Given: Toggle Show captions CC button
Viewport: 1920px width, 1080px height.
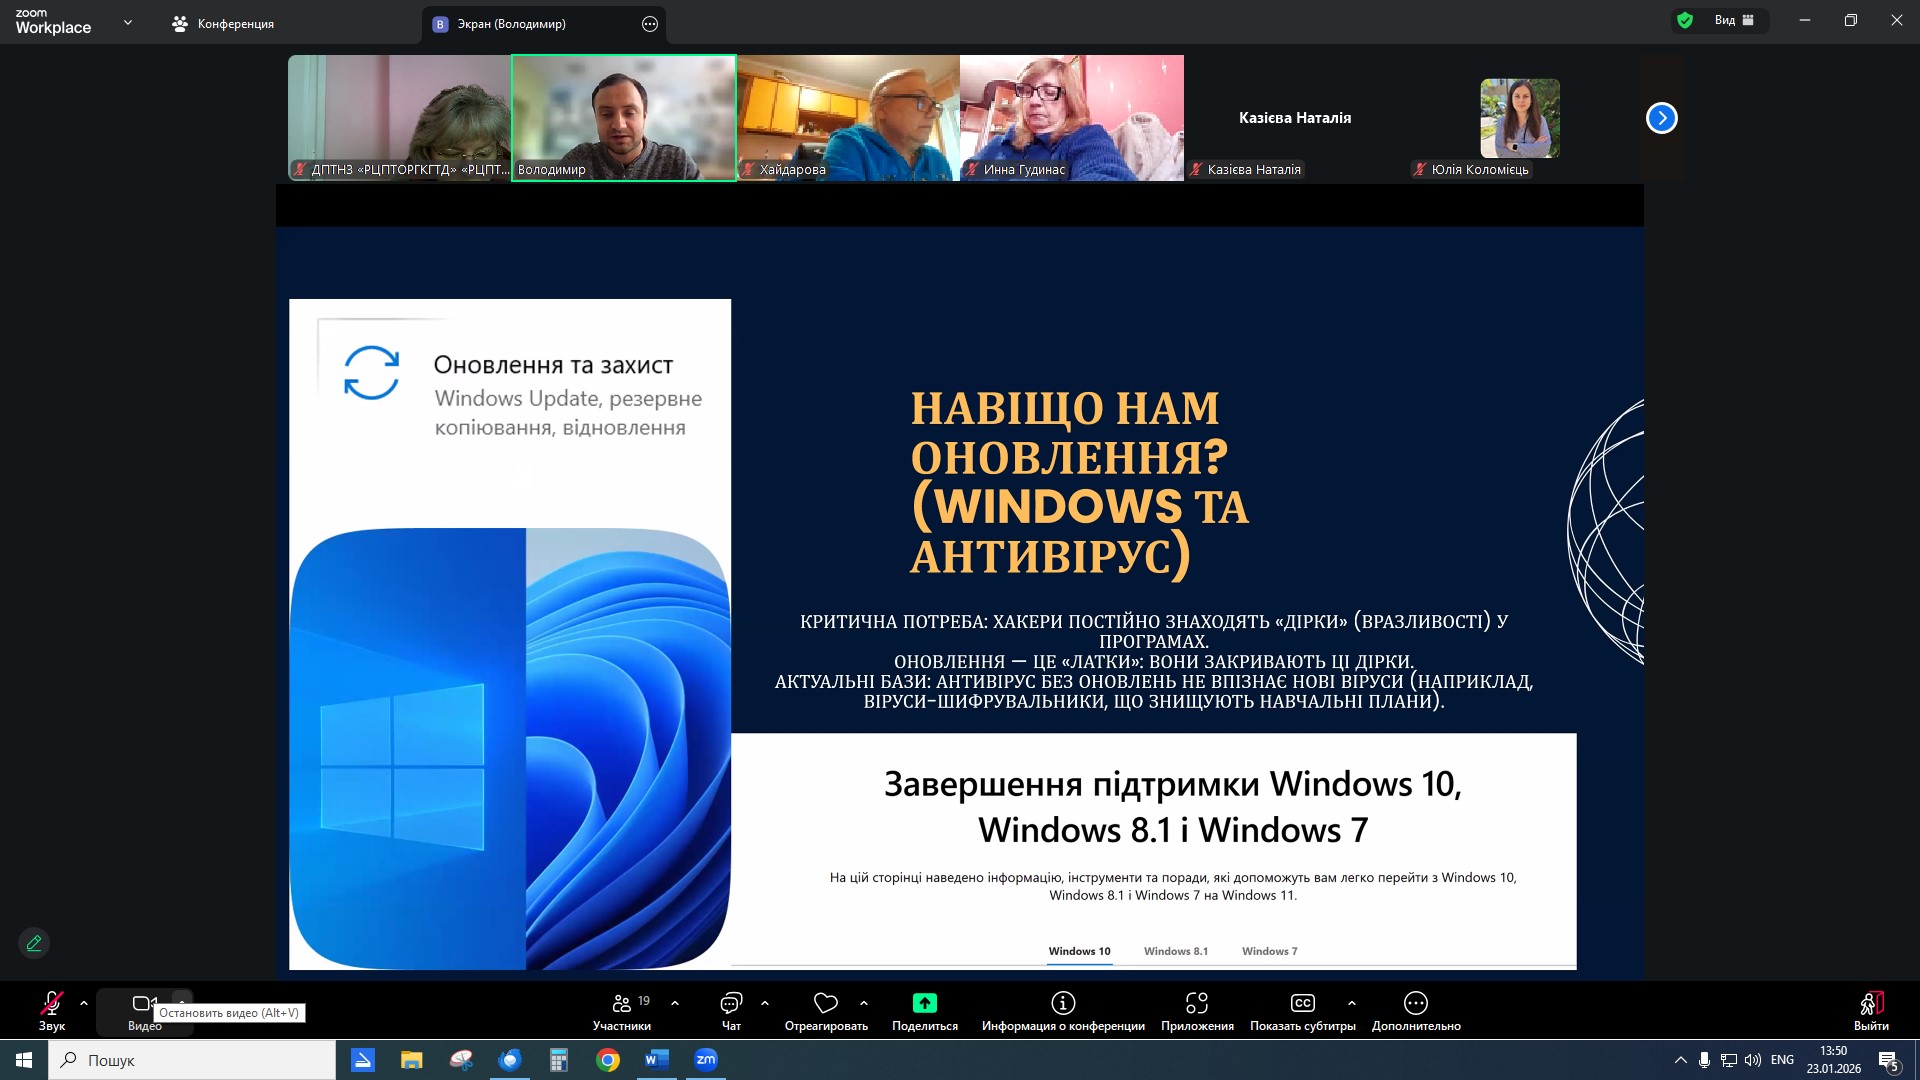Looking at the screenshot, I should pos(1302,1003).
